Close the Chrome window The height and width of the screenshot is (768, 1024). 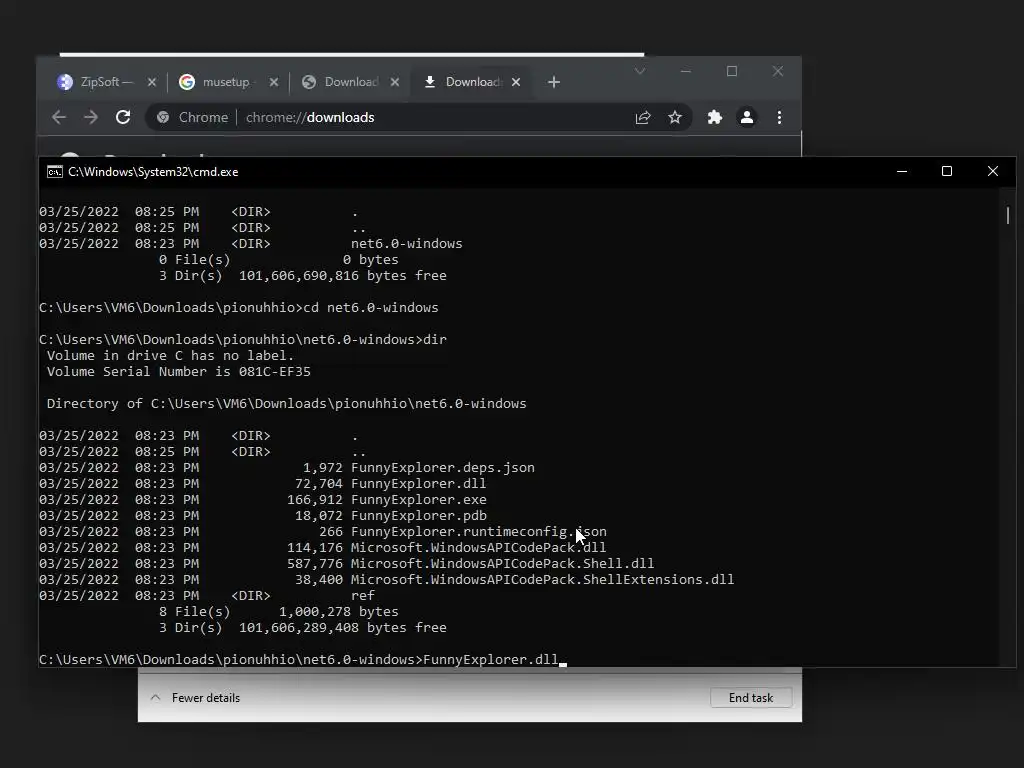pyautogui.click(x=778, y=71)
